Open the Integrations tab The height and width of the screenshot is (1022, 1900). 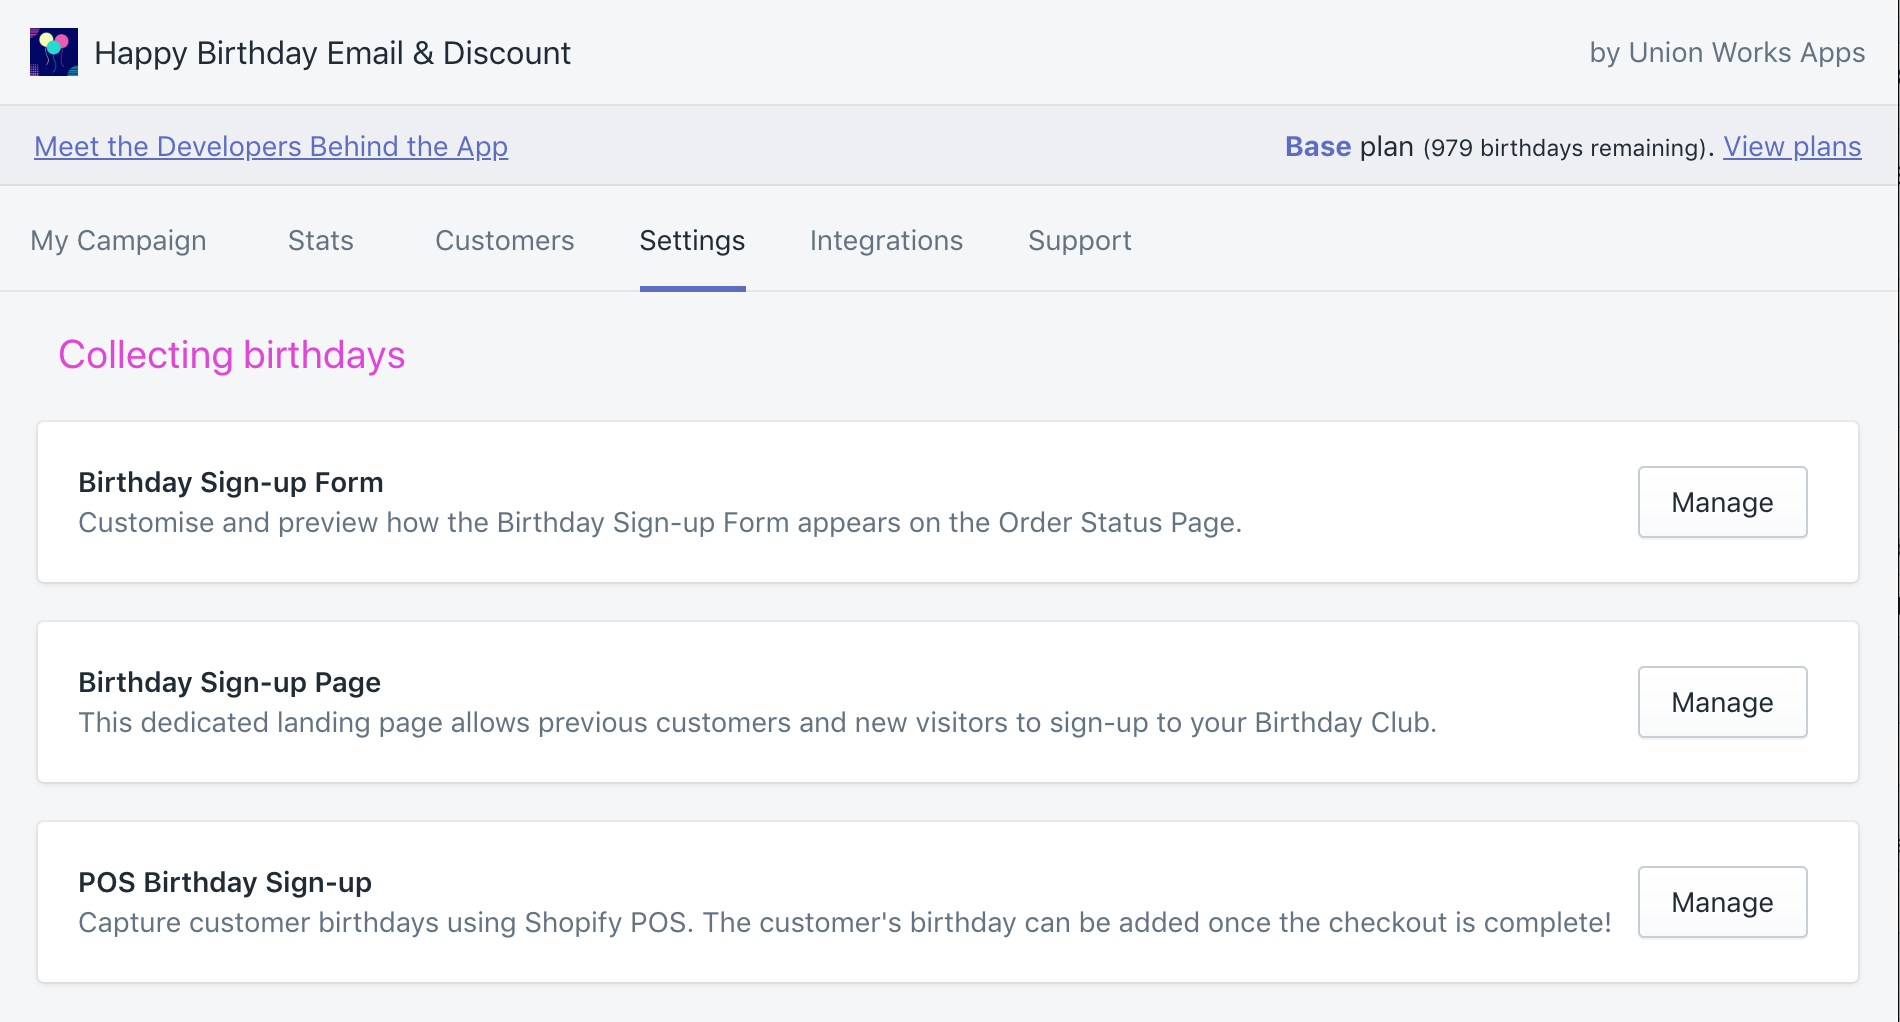[886, 241]
